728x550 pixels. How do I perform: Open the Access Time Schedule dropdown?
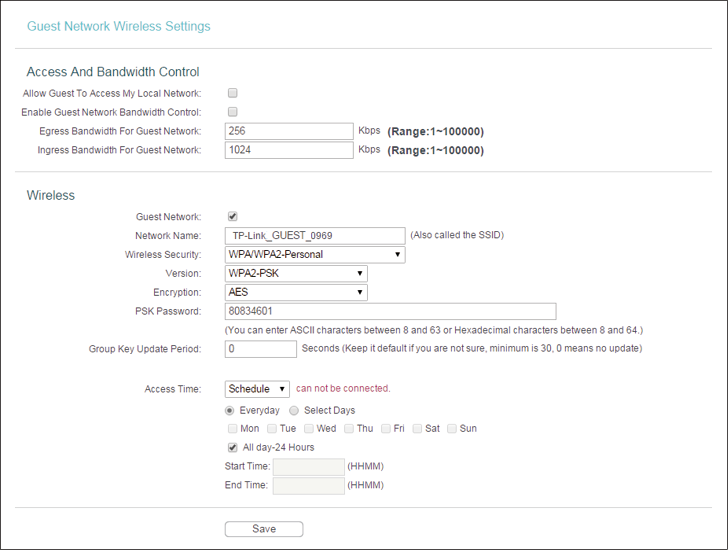257,389
